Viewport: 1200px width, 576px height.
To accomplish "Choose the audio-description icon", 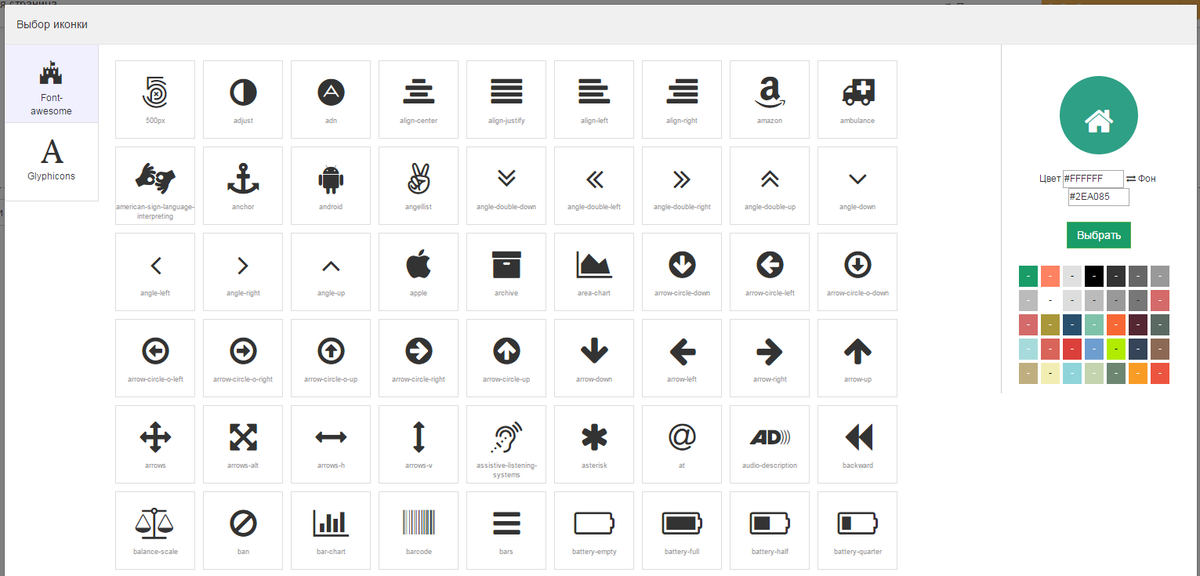I will coord(770,444).
